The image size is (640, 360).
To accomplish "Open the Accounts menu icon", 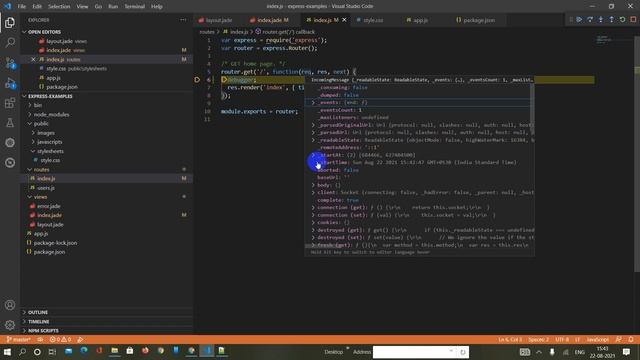I will pos(10,305).
